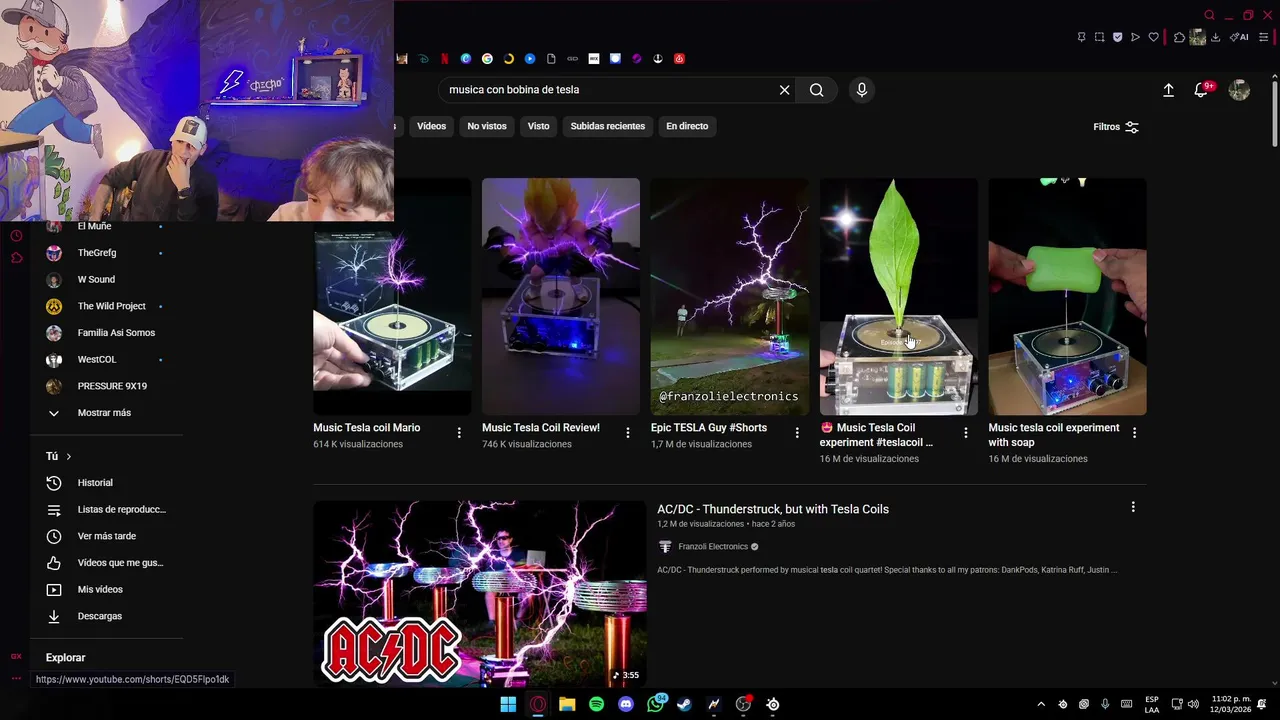Select the Subidas recientes filter chip
The image size is (1280, 720).
[608, 126]
